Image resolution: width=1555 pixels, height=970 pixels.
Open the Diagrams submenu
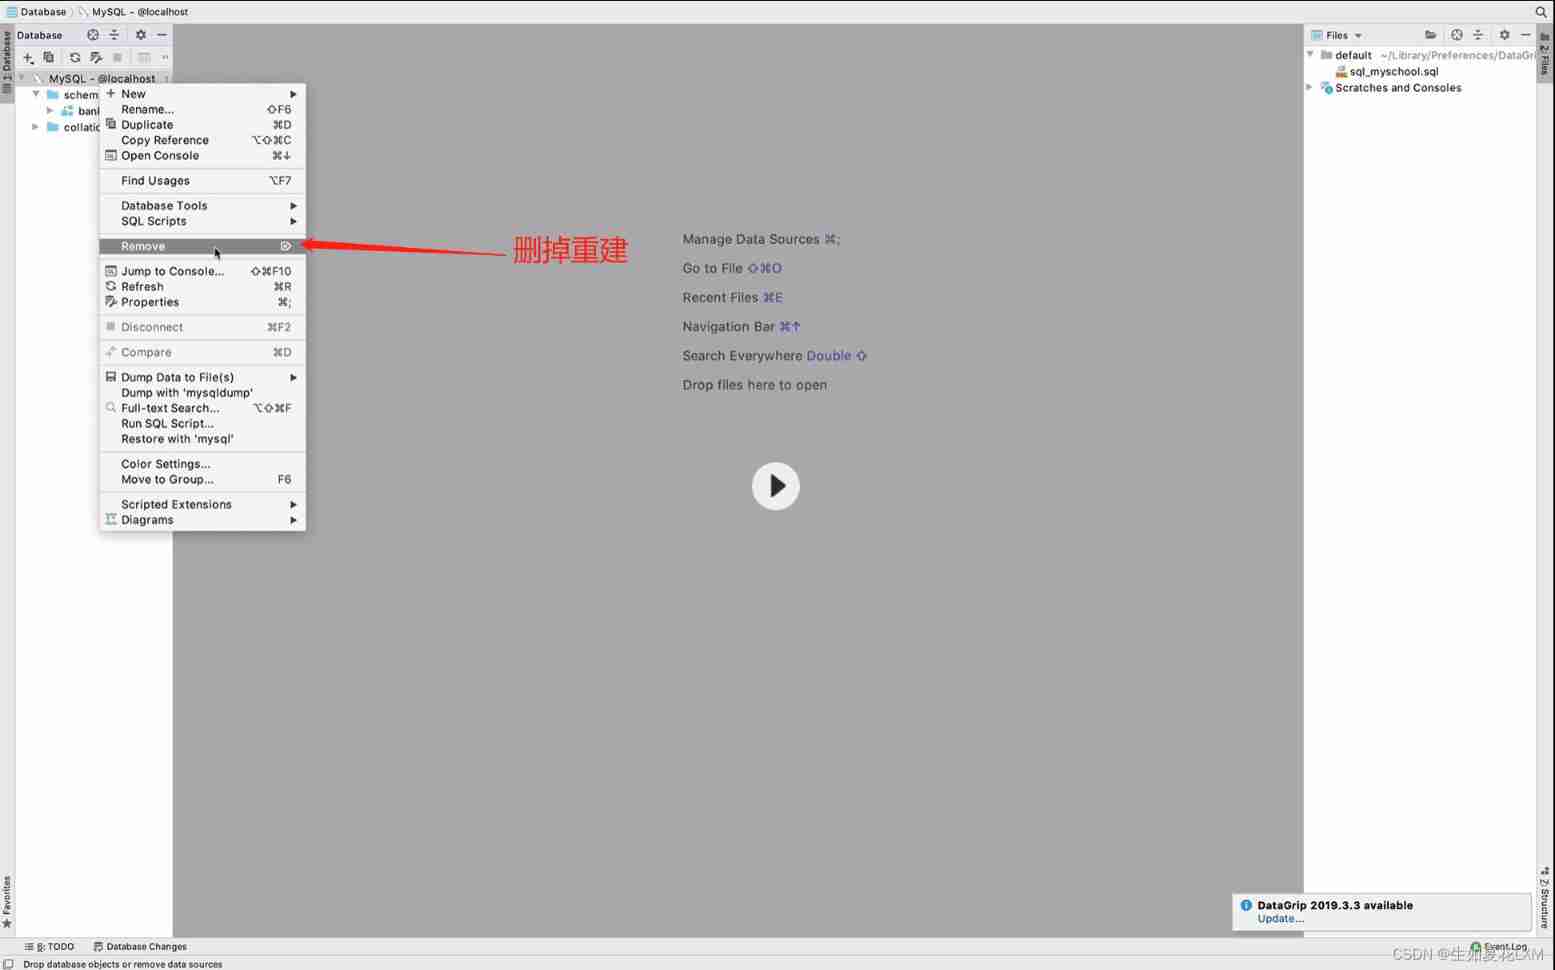coord(202,520)
